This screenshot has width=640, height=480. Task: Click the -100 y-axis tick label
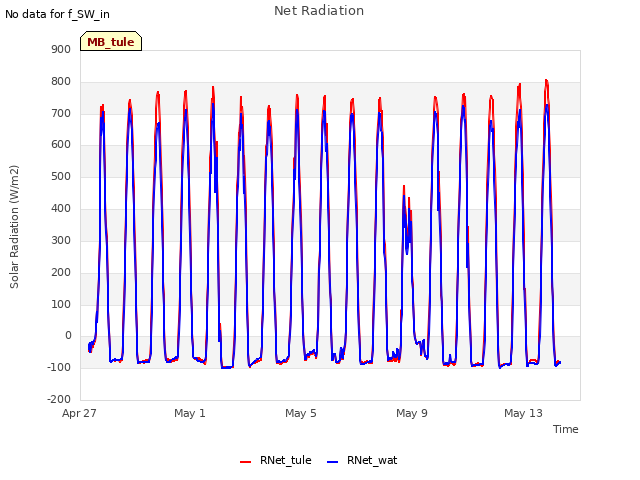click(x=59, y=367)
